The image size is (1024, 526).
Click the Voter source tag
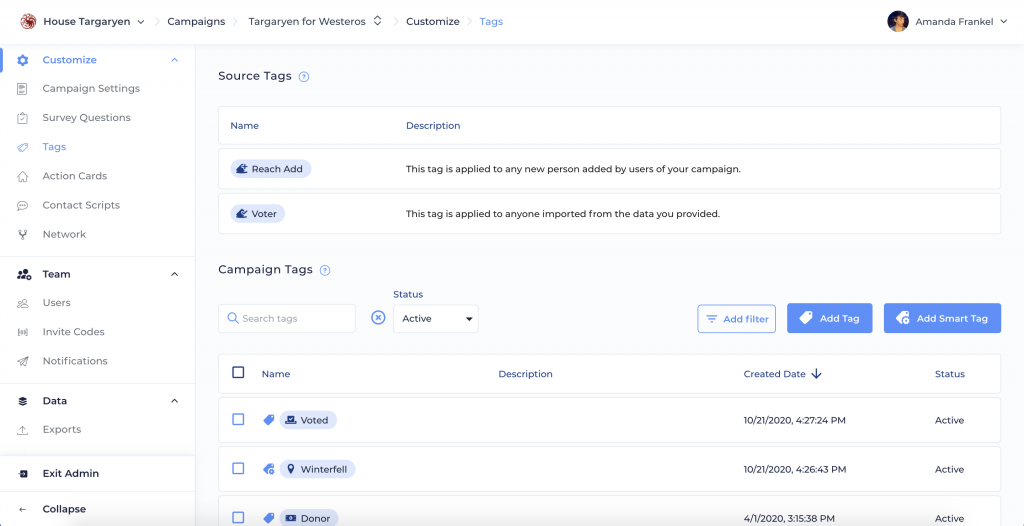pos(258,214)
